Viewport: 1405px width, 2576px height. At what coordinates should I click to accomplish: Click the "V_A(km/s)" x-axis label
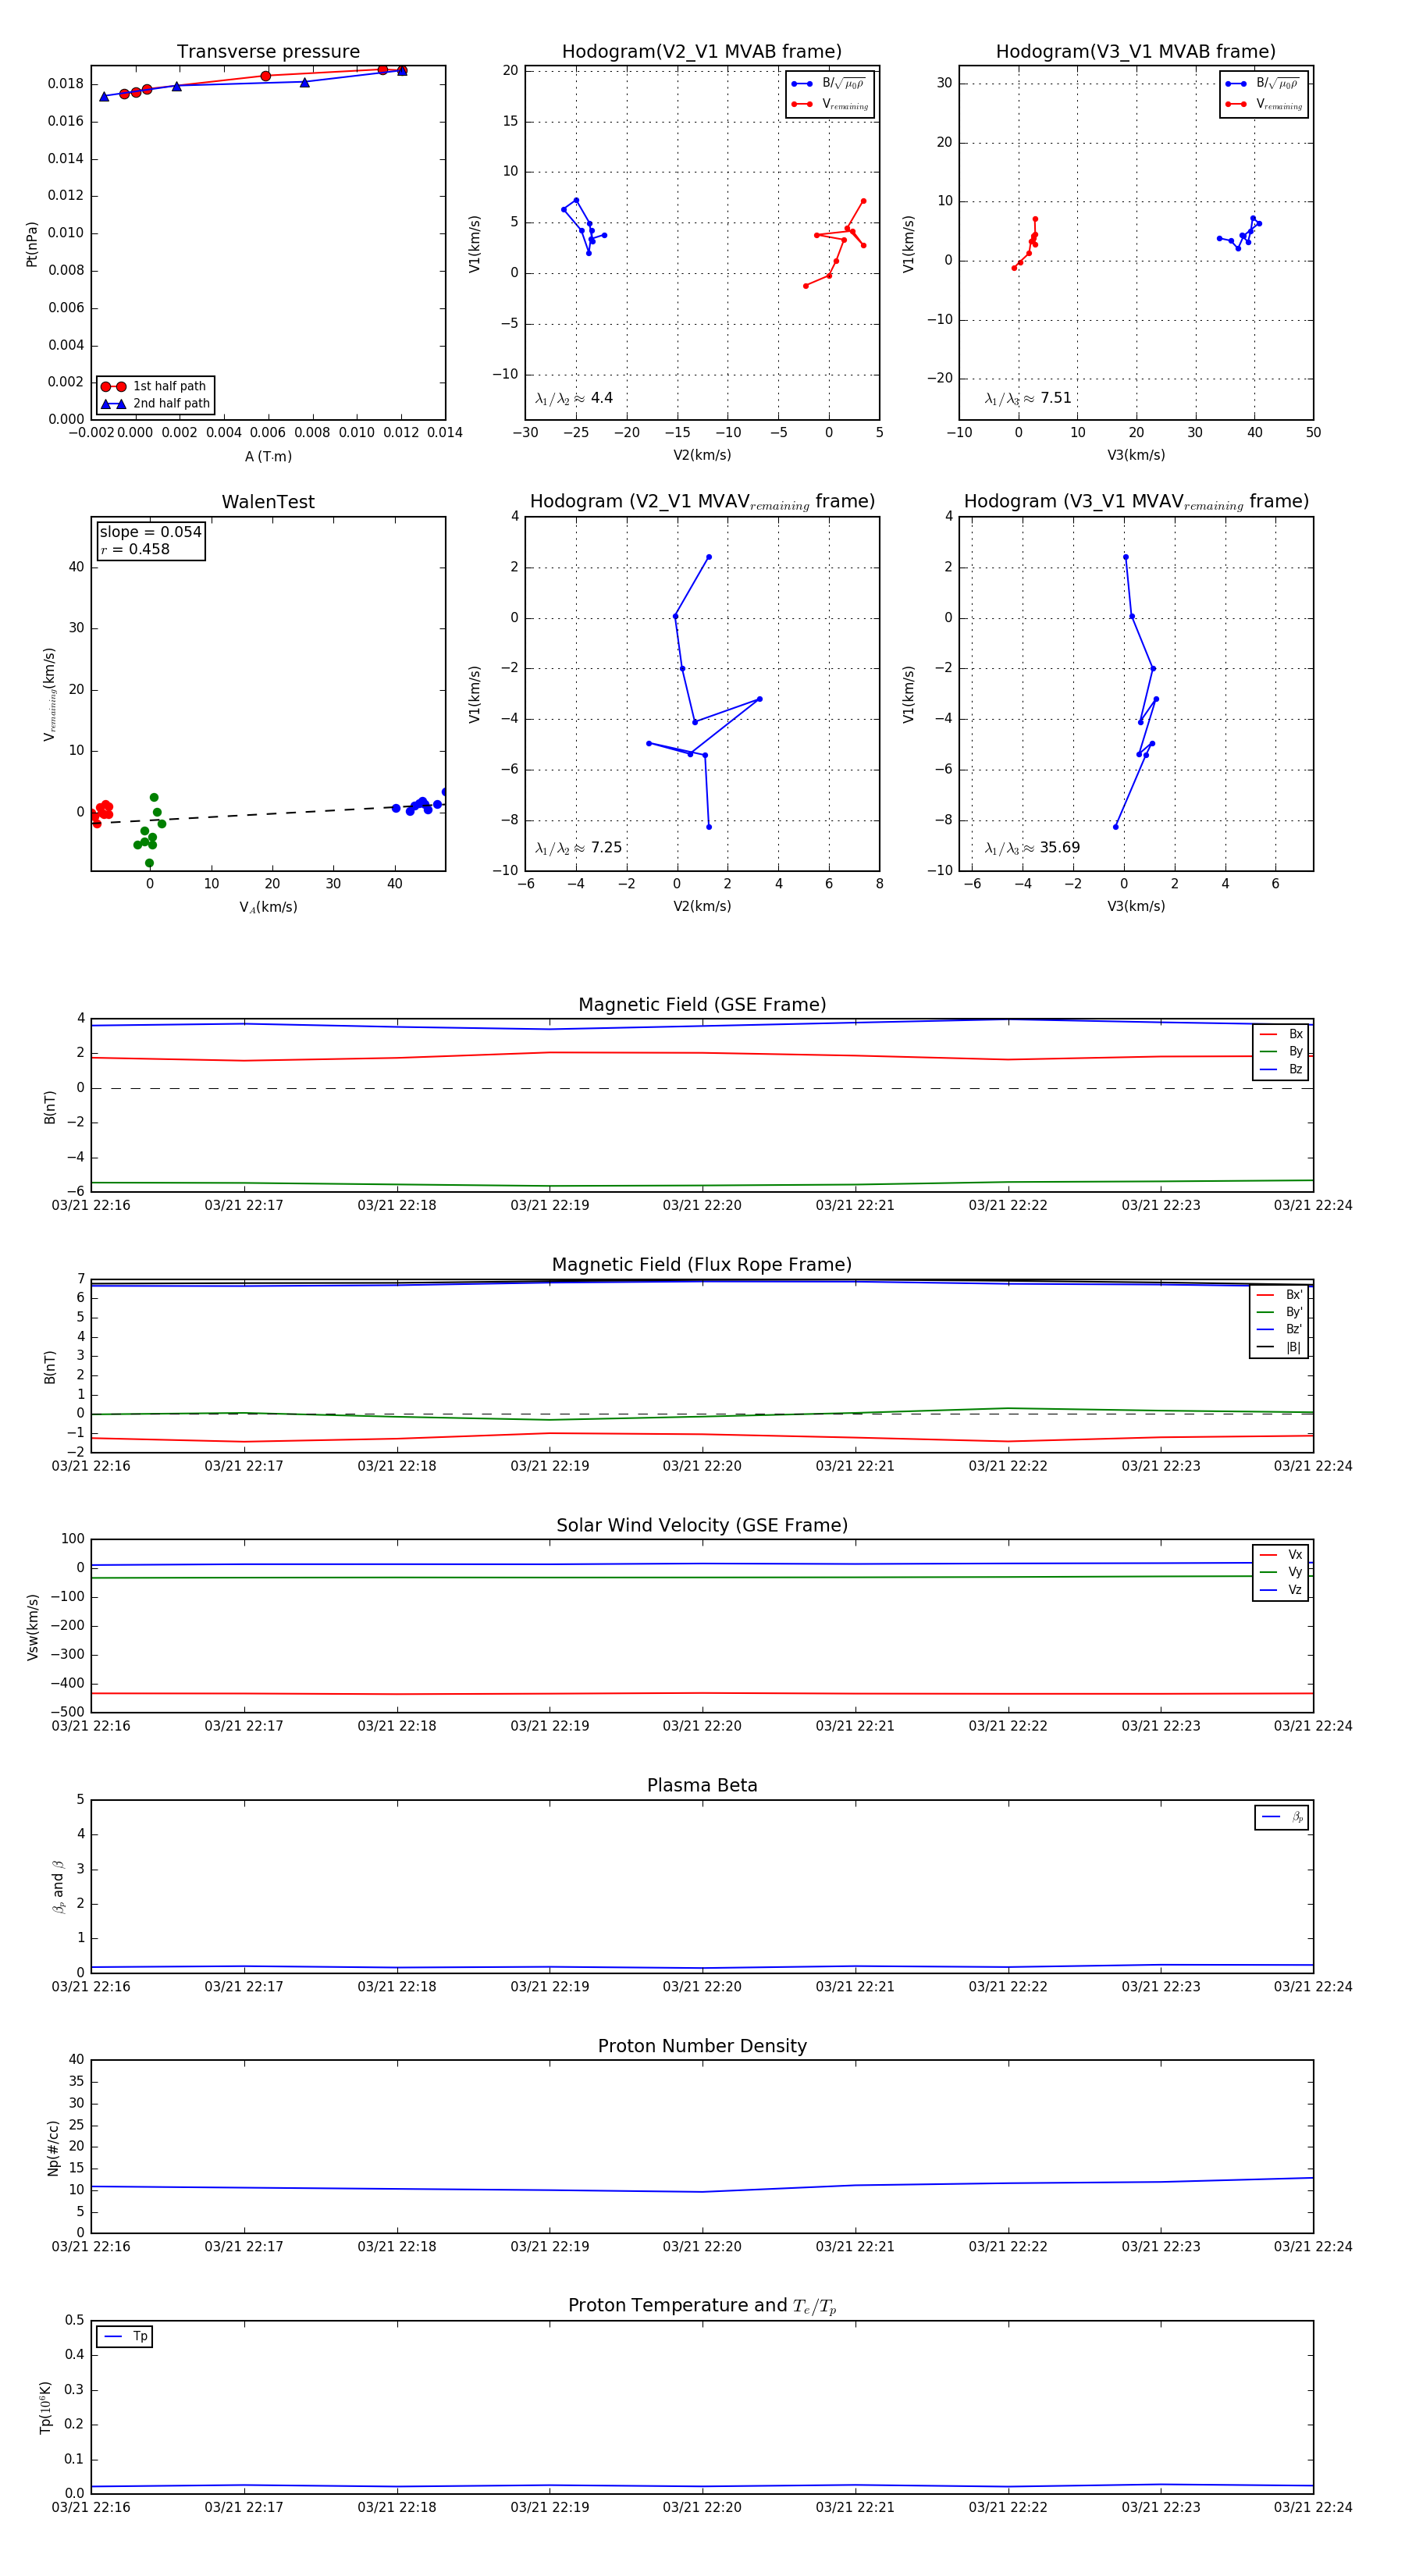click(268, 908)
